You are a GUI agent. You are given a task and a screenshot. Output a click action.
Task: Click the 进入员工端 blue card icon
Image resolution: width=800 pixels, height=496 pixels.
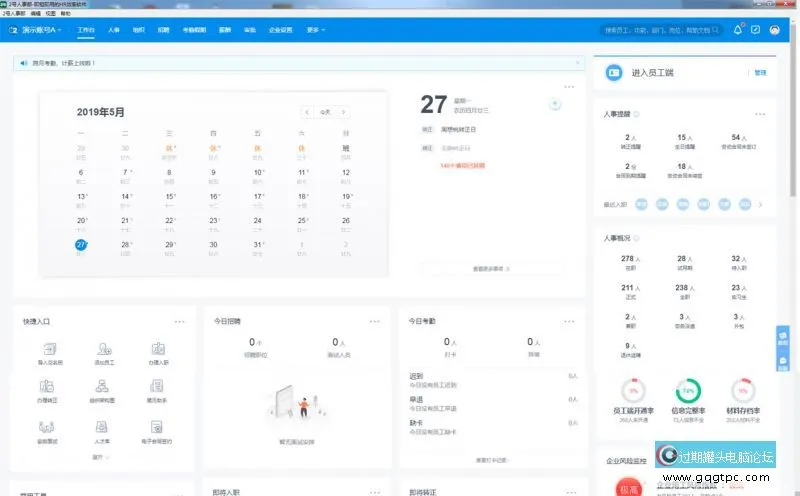tap(614, 72)
